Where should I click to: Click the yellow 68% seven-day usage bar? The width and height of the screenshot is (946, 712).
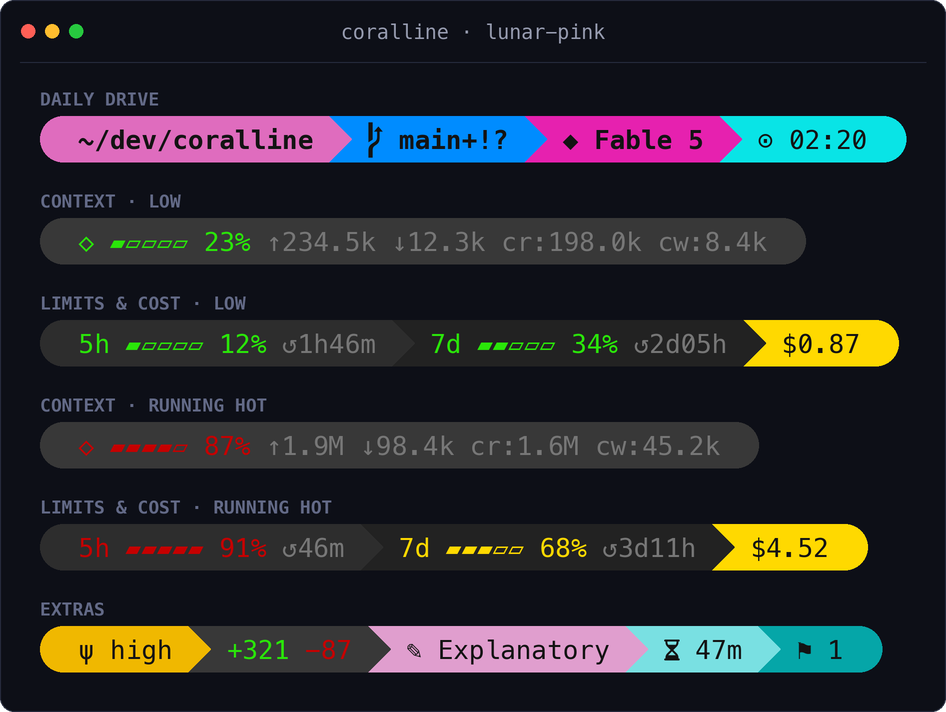click(x=484, y=550)
